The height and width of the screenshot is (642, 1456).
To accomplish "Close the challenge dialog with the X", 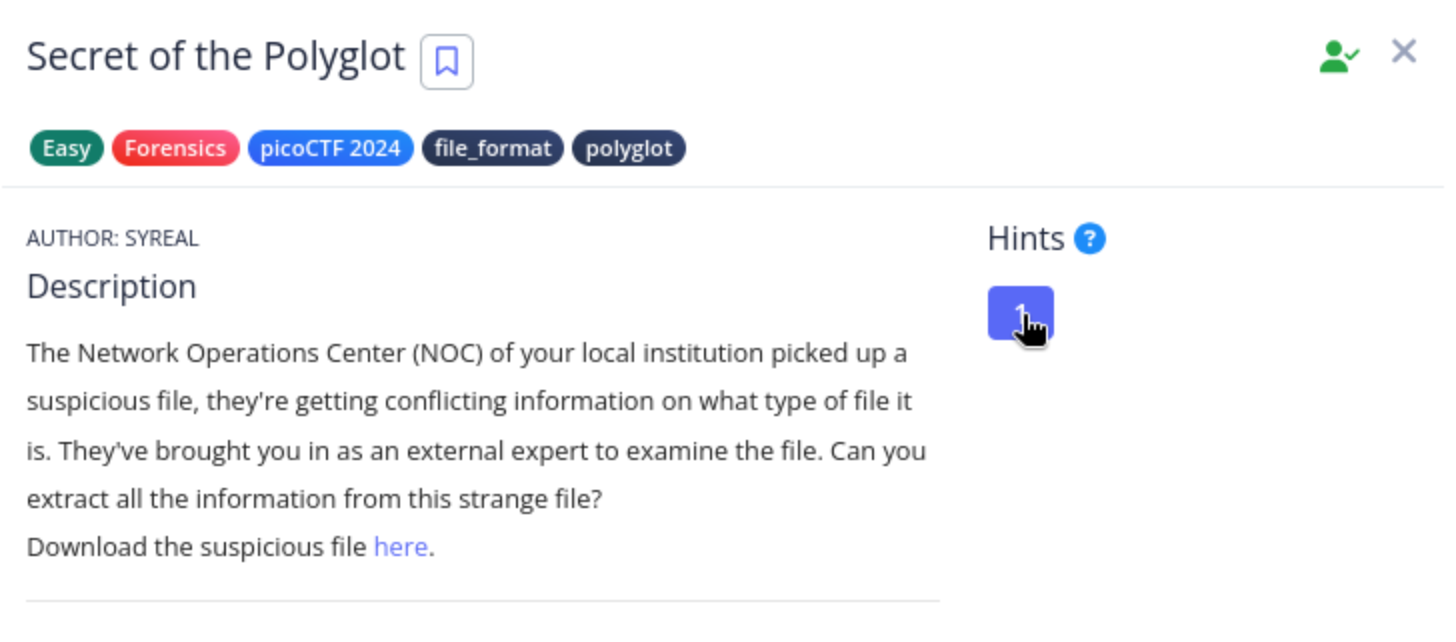I will tap(1404, 51).
